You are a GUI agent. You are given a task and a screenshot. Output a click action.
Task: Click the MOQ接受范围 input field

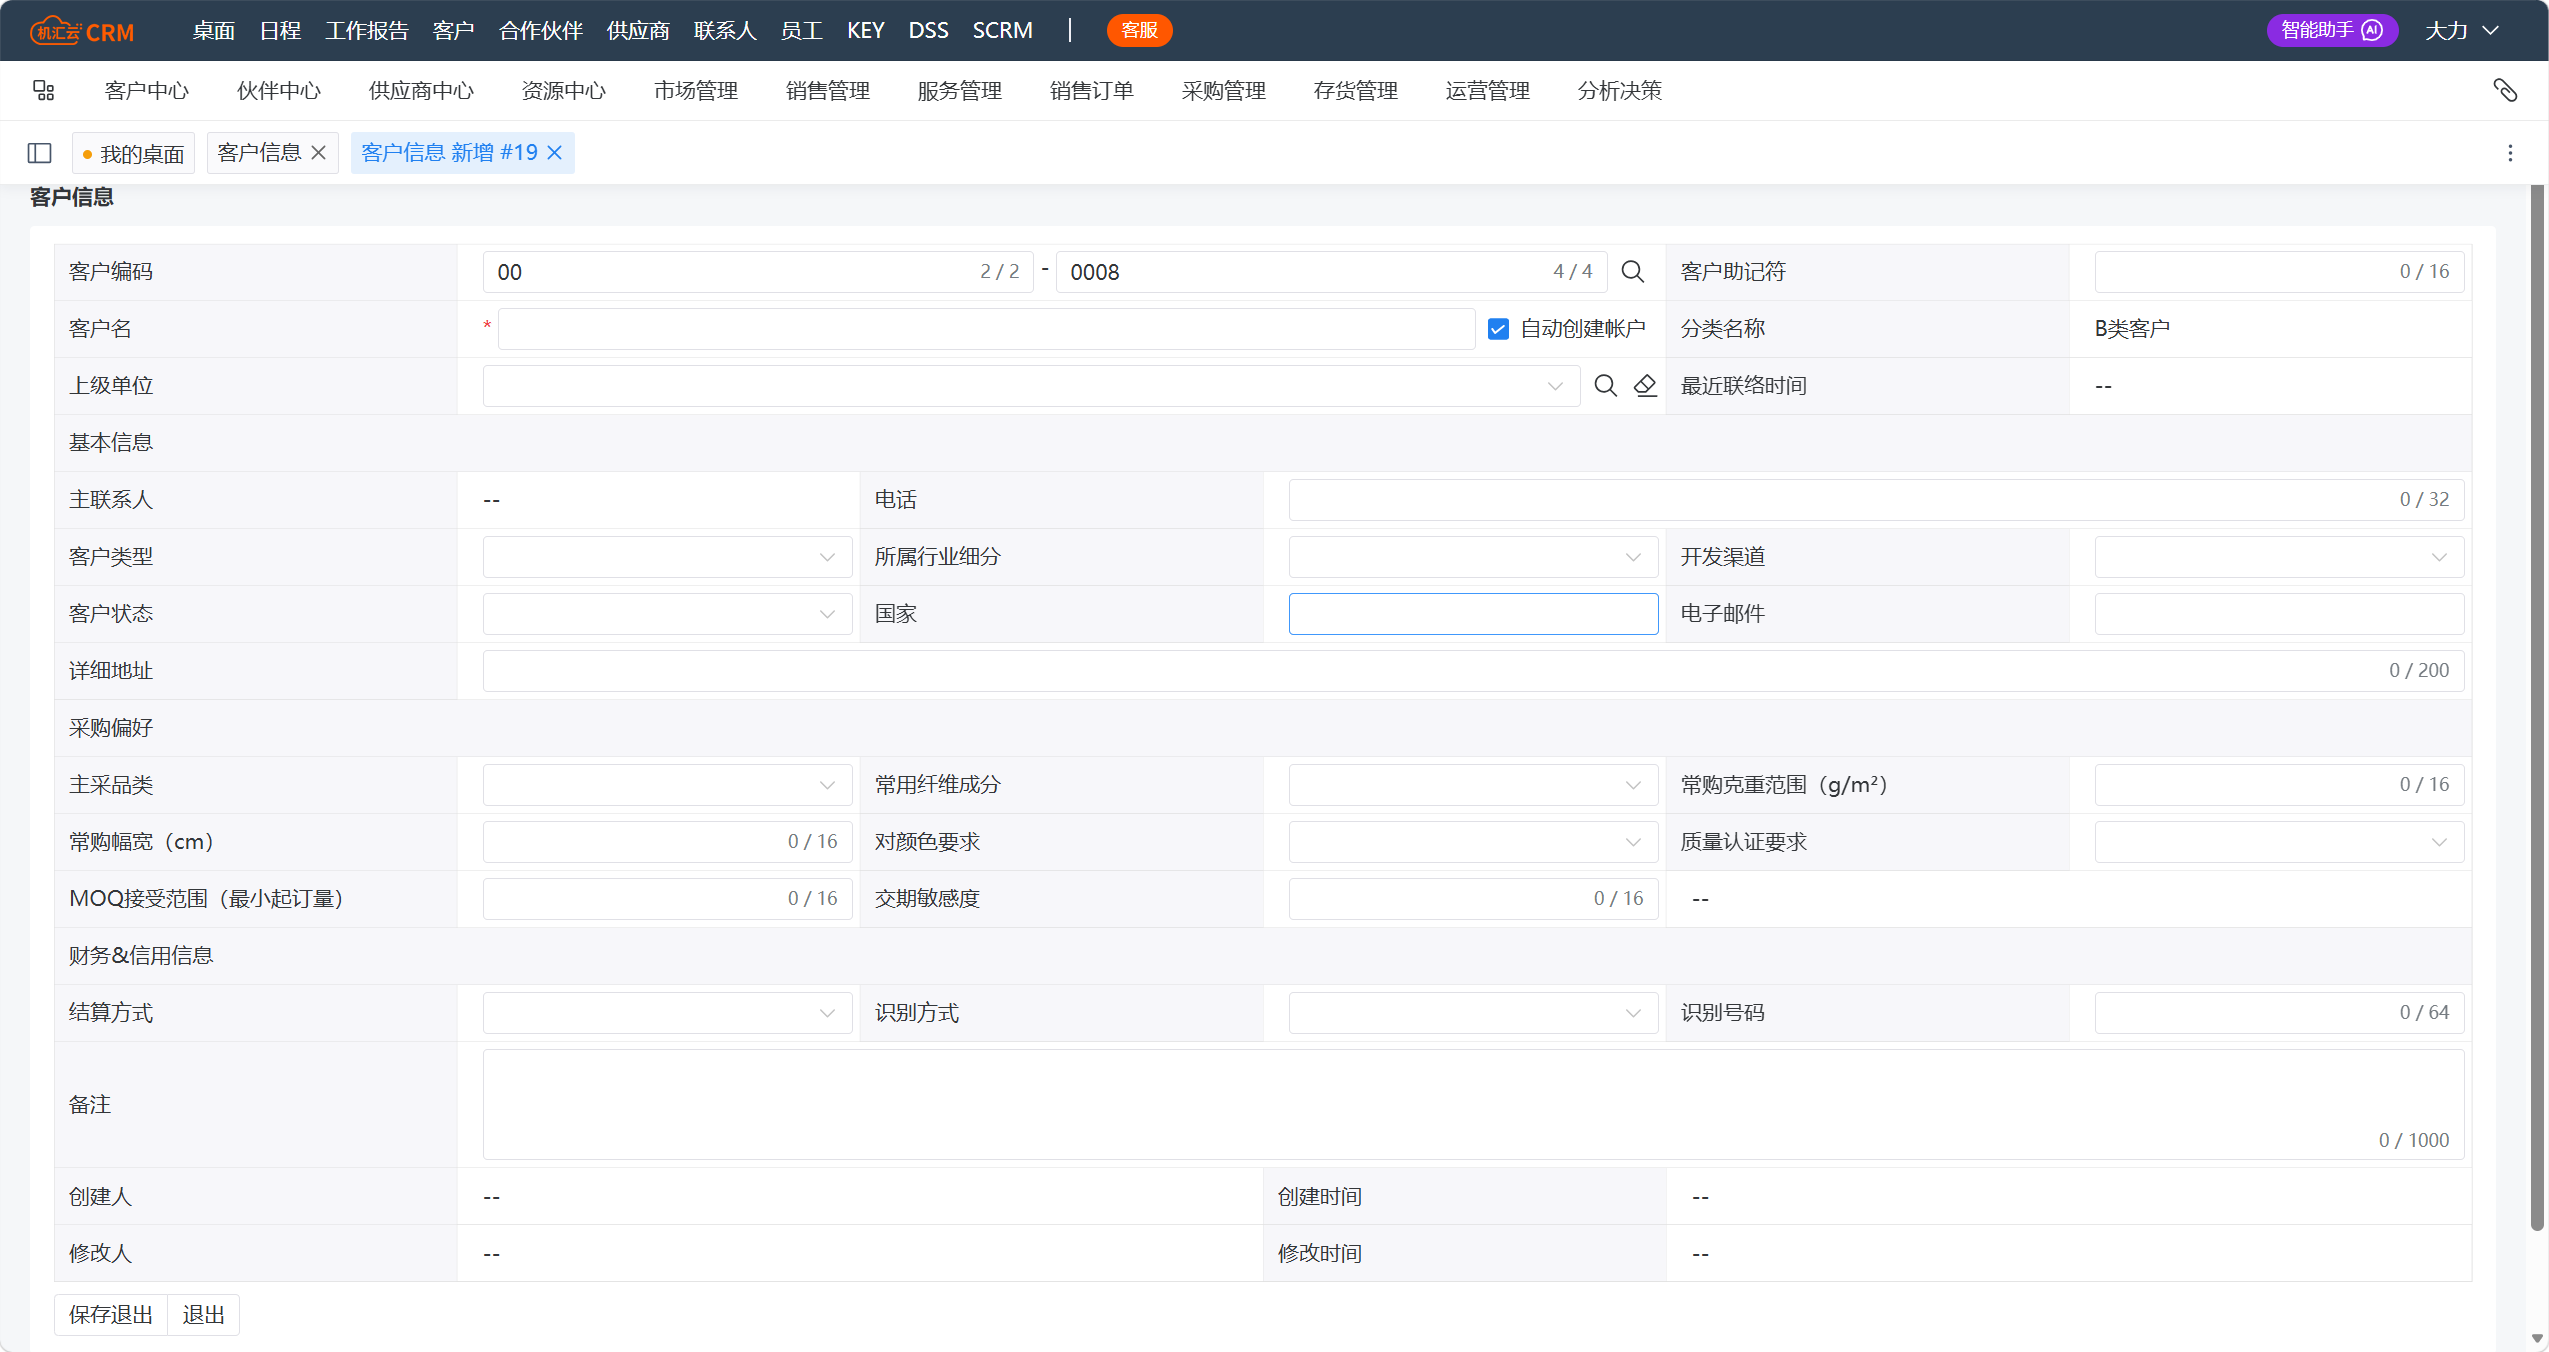pyautogui.click(x=667, y=899)
